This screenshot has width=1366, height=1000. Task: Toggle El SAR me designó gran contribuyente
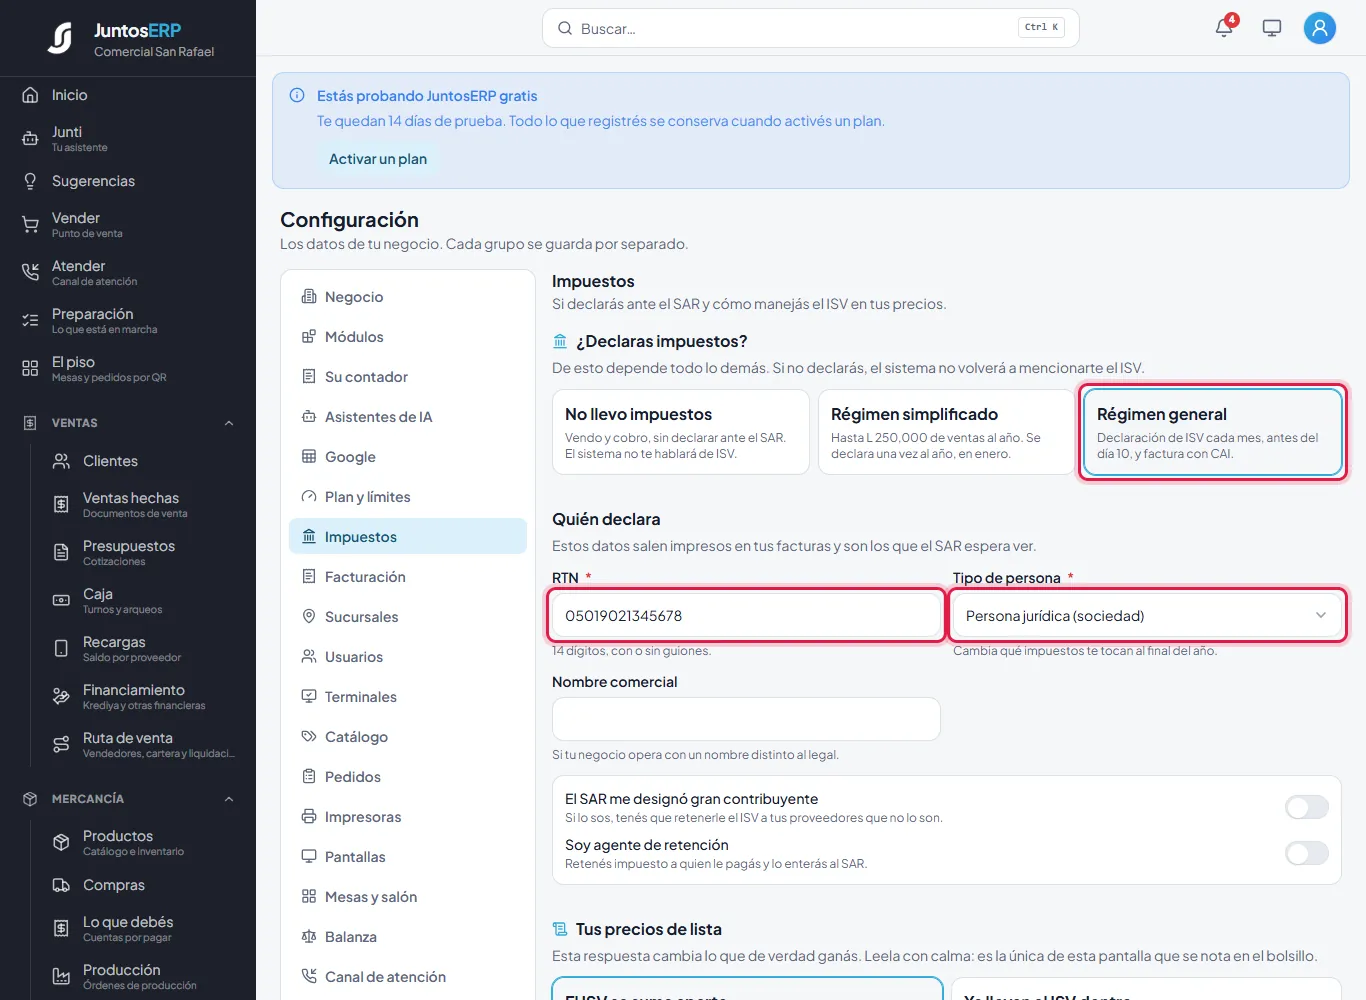click(x=1307, y=807)
